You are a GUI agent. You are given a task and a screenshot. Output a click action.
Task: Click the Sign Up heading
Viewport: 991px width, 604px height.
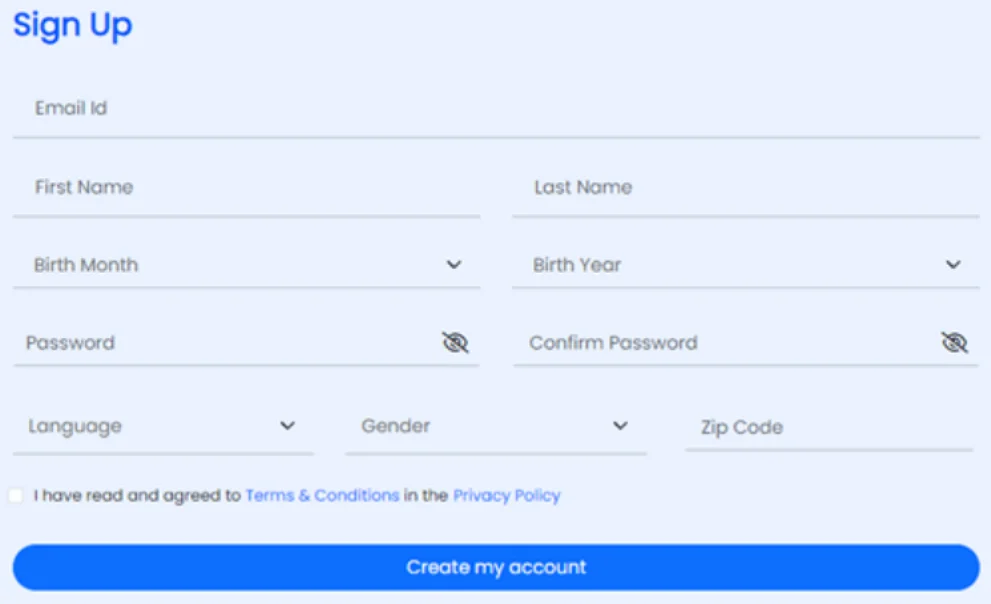point(72,25)
